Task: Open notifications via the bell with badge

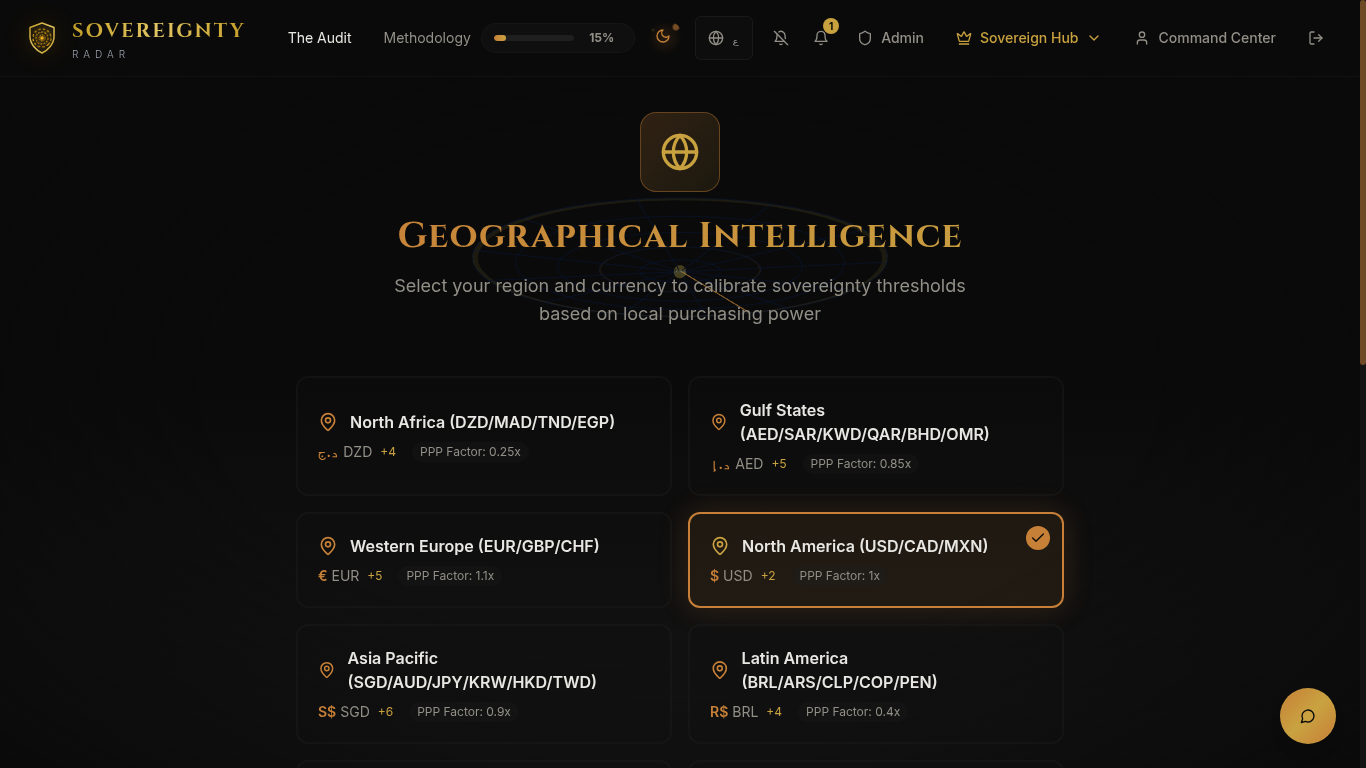Action: point(820,37)
